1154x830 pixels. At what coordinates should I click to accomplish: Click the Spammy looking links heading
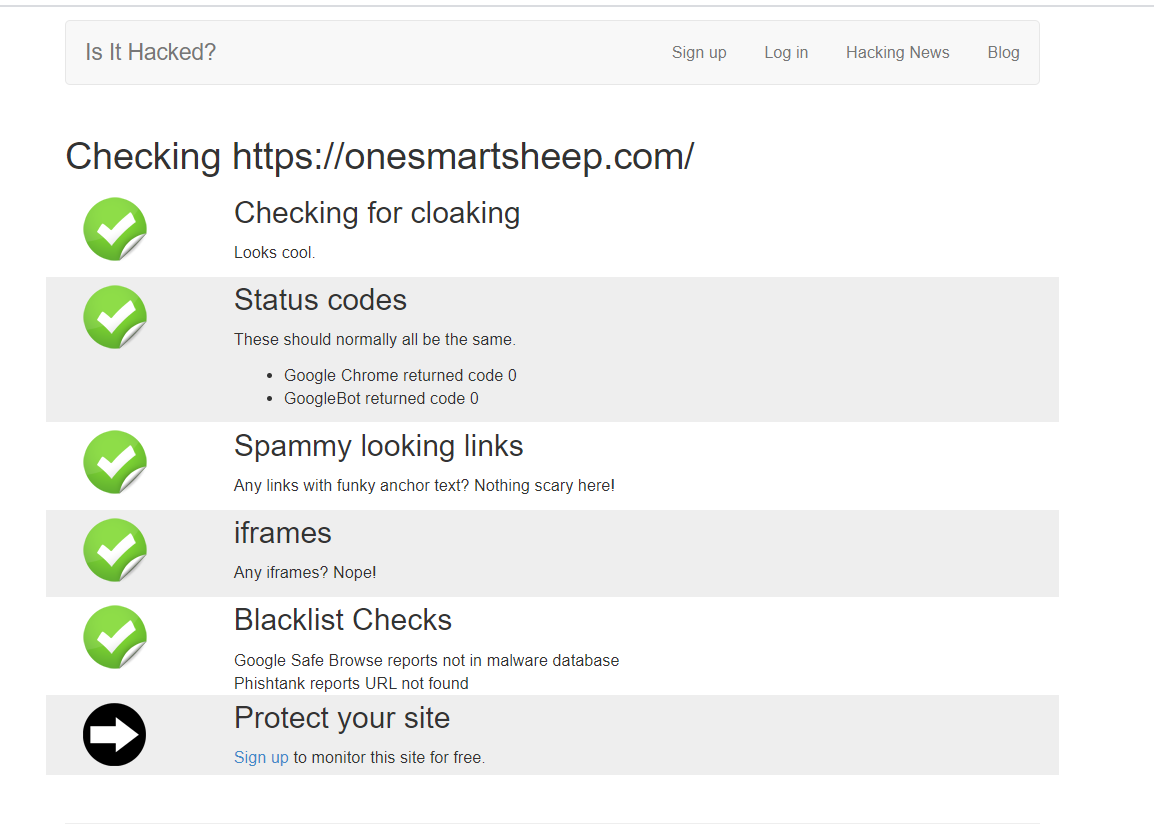(378, 447)
